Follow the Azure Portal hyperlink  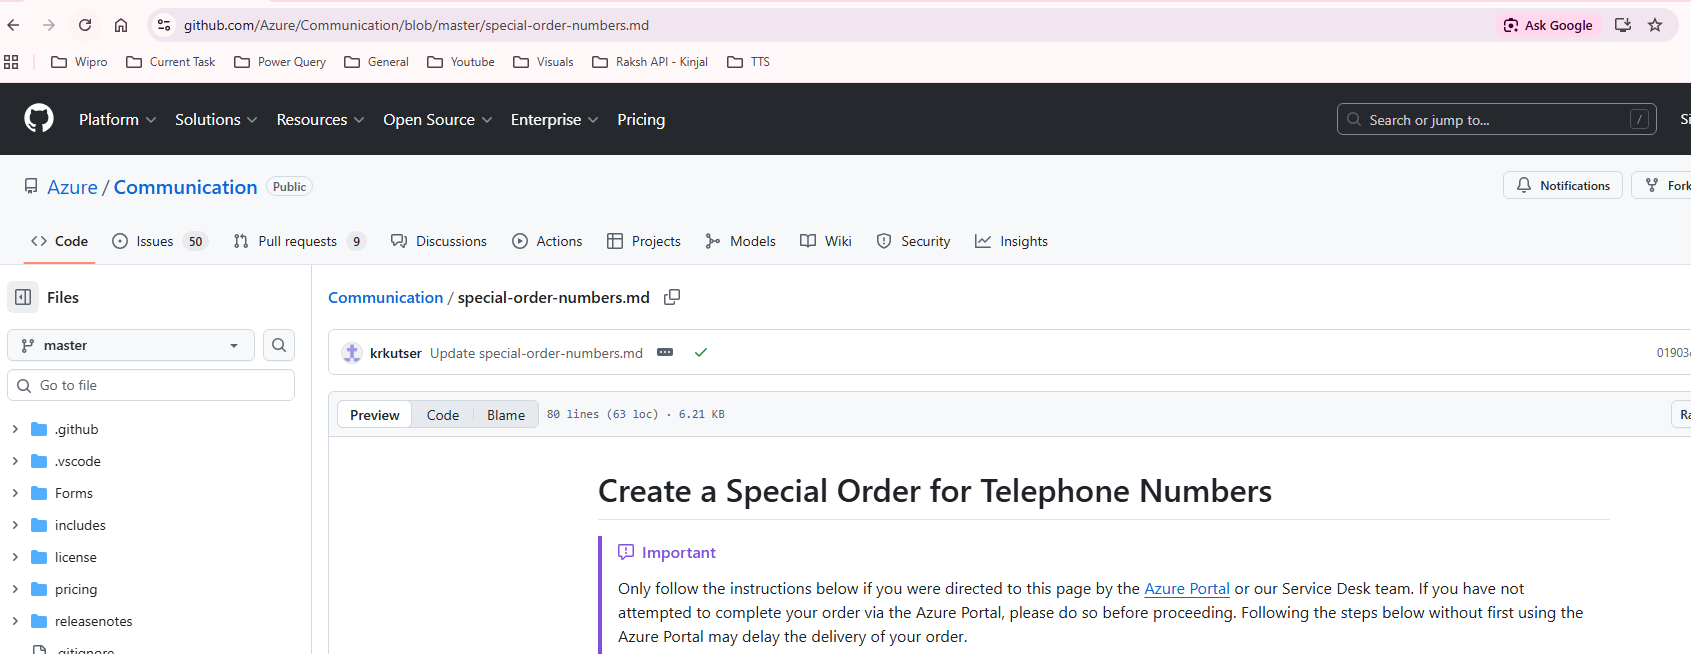[1187, 589]
